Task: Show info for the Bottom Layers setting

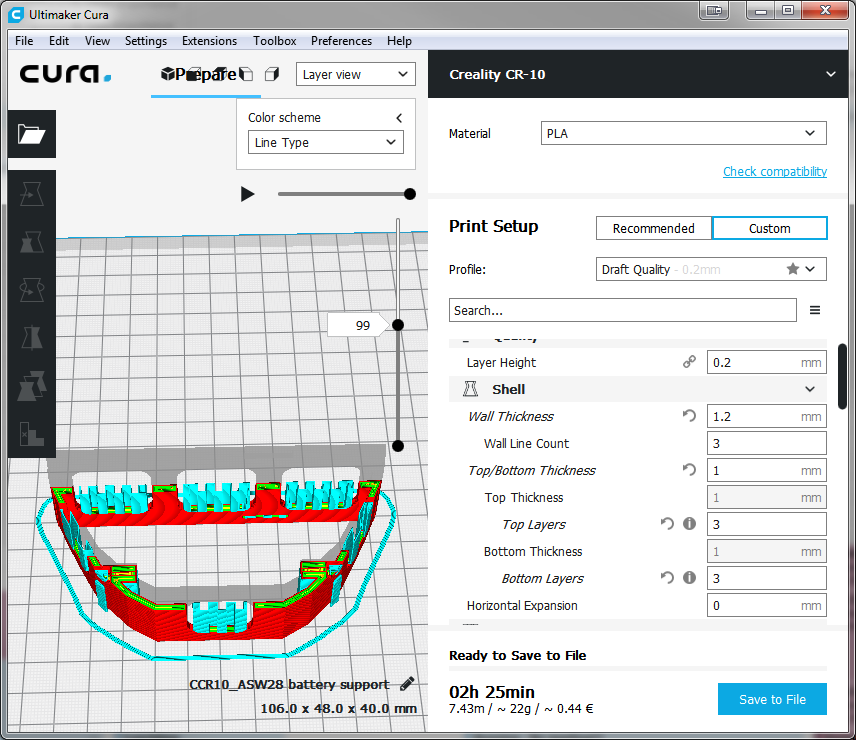Action: [689, 577]
